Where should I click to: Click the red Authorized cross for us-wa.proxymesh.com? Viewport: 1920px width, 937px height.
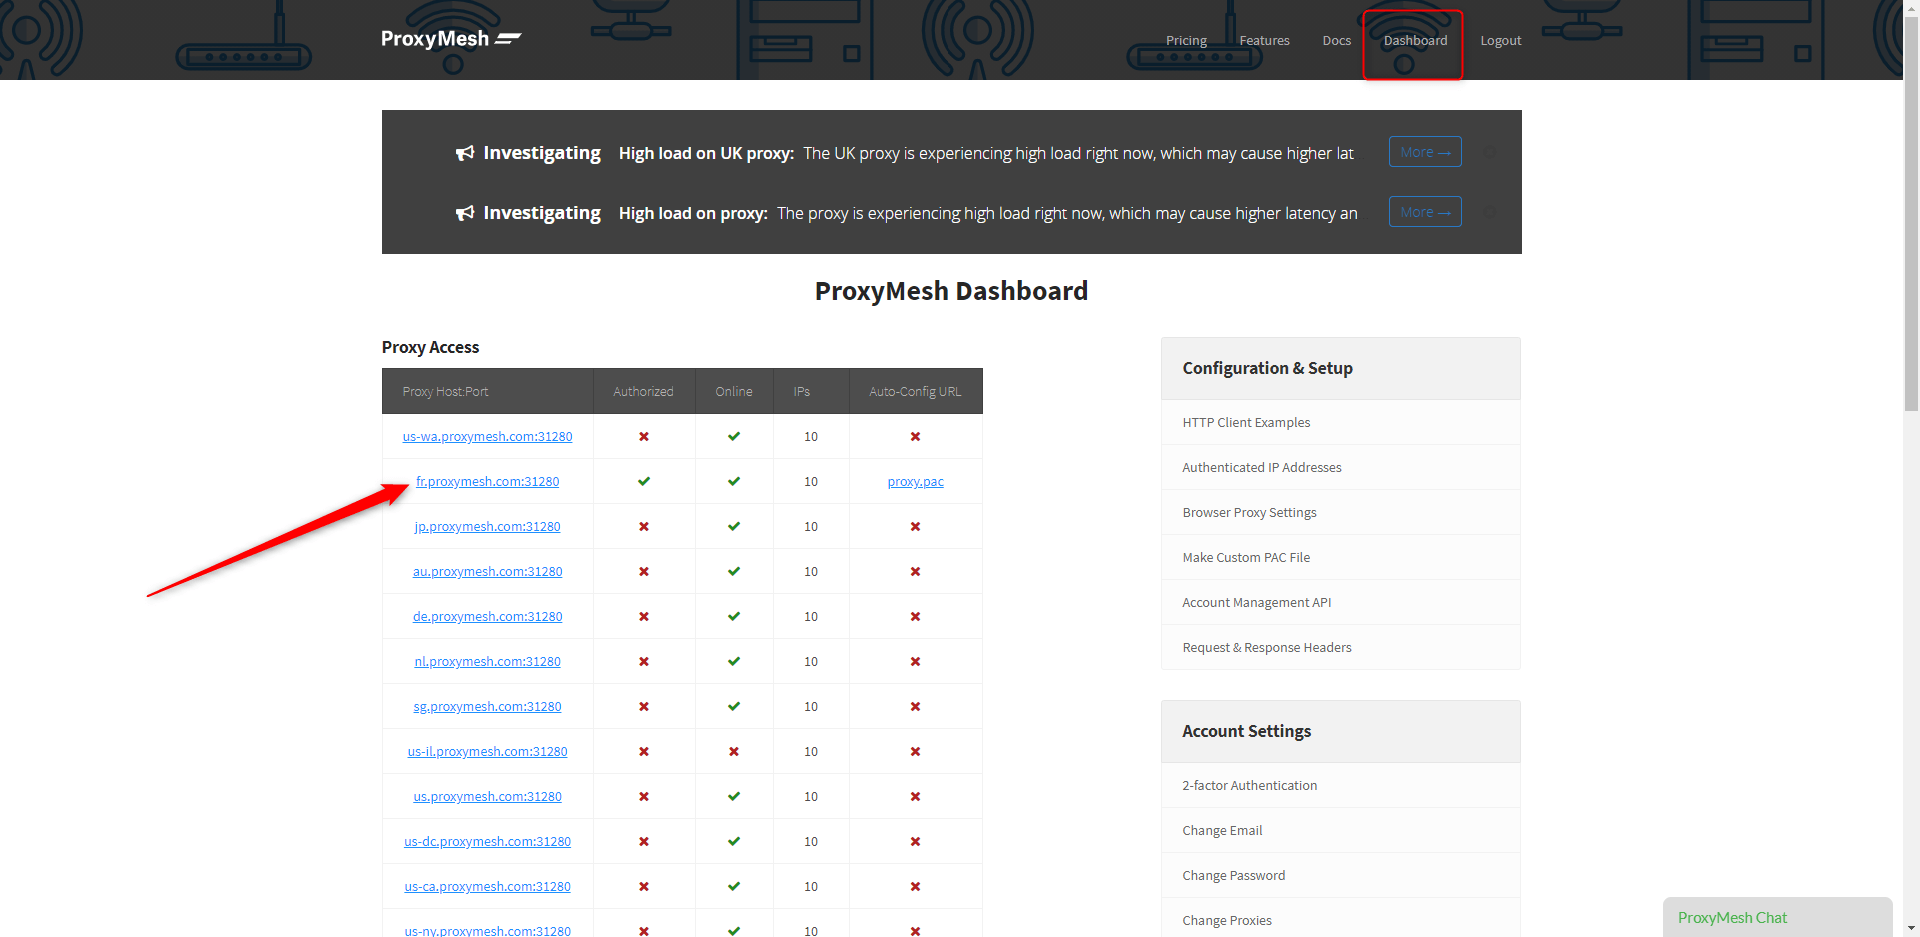point(644,436)
